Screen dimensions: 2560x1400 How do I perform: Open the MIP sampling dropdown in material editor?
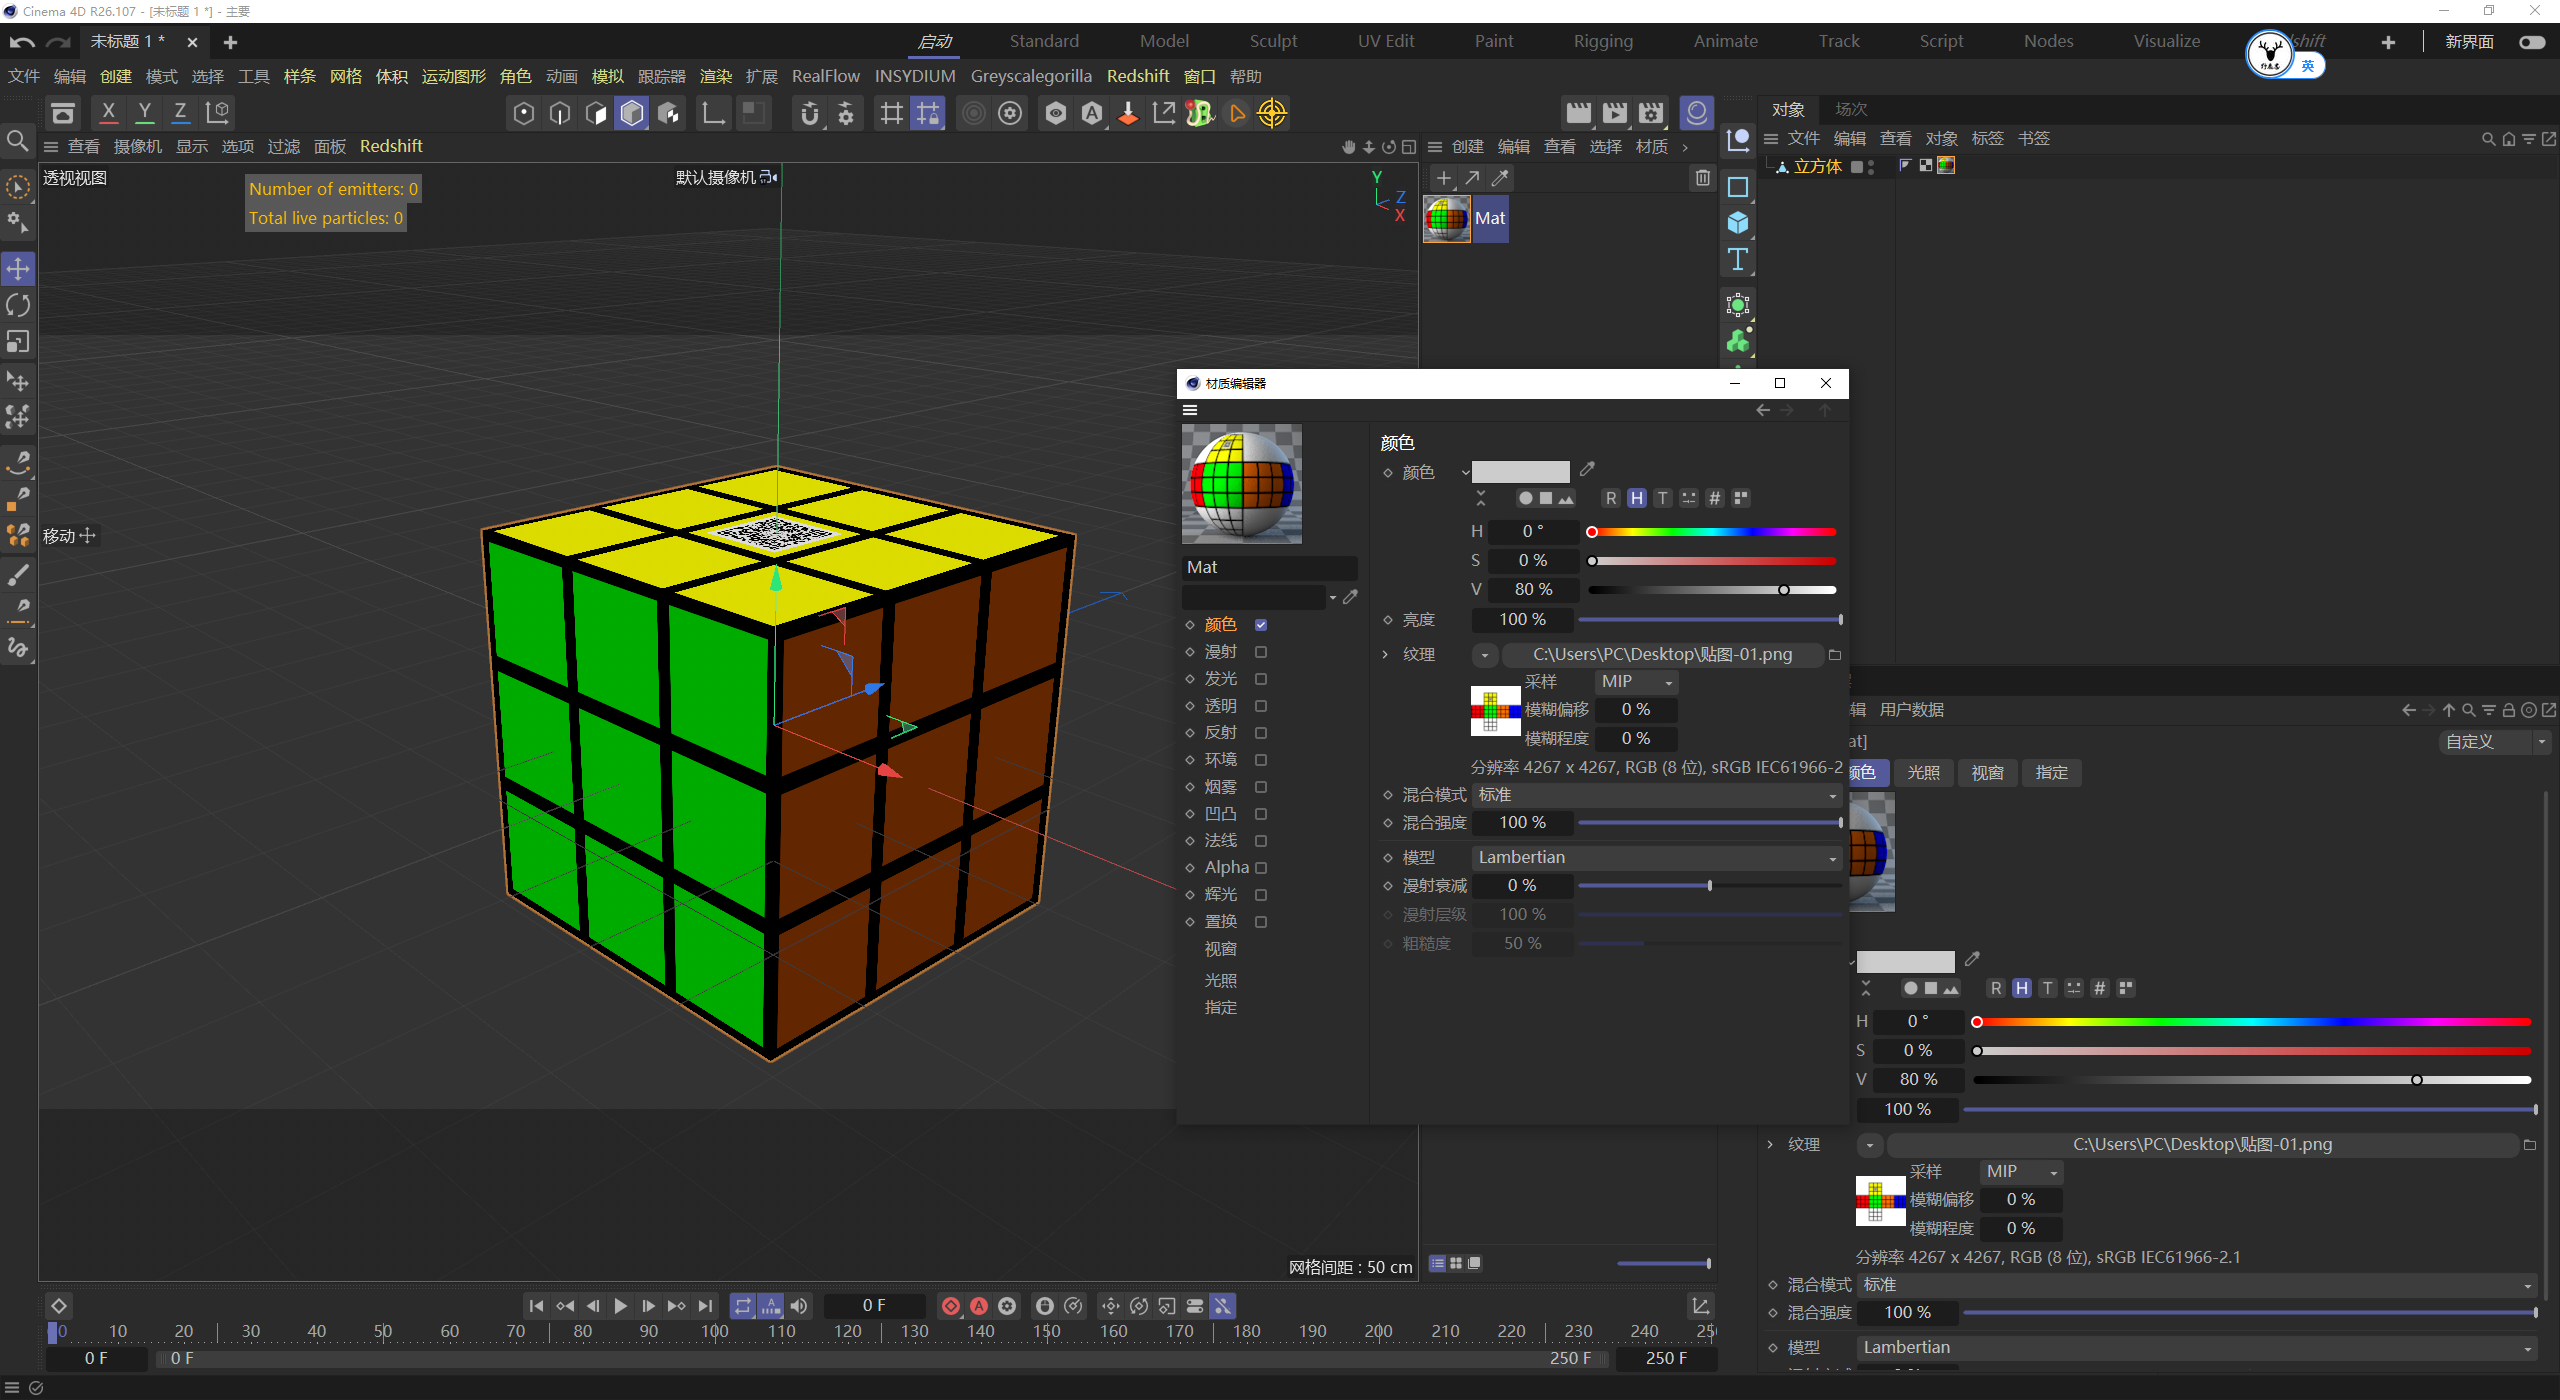tap(1636, 682)
